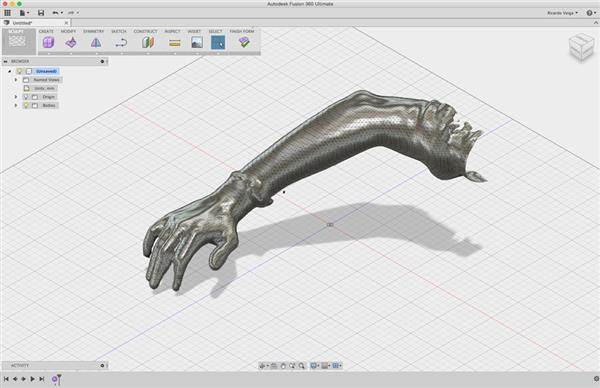Click the Create box form icon
This screenshot has width=600, height=388.
coord(48,42)
